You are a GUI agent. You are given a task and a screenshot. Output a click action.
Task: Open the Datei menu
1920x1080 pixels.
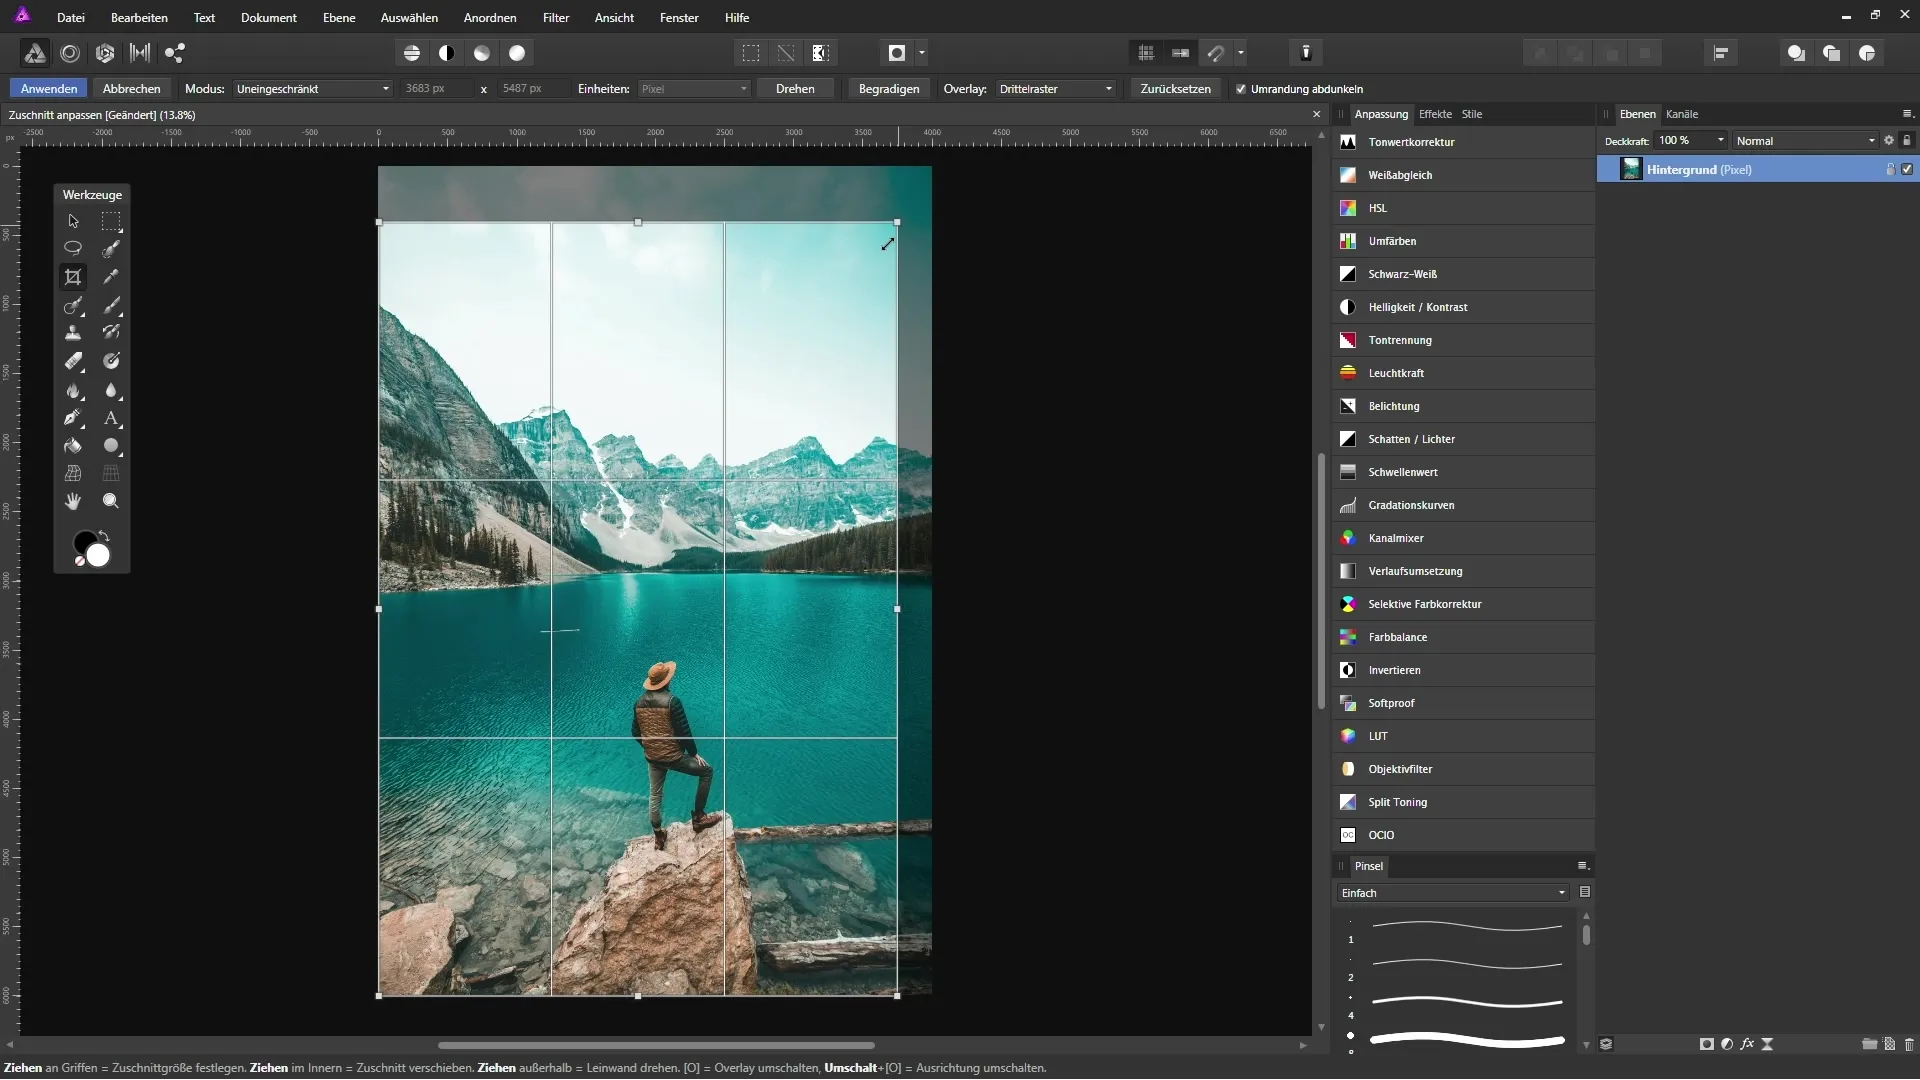coord(70,18)
